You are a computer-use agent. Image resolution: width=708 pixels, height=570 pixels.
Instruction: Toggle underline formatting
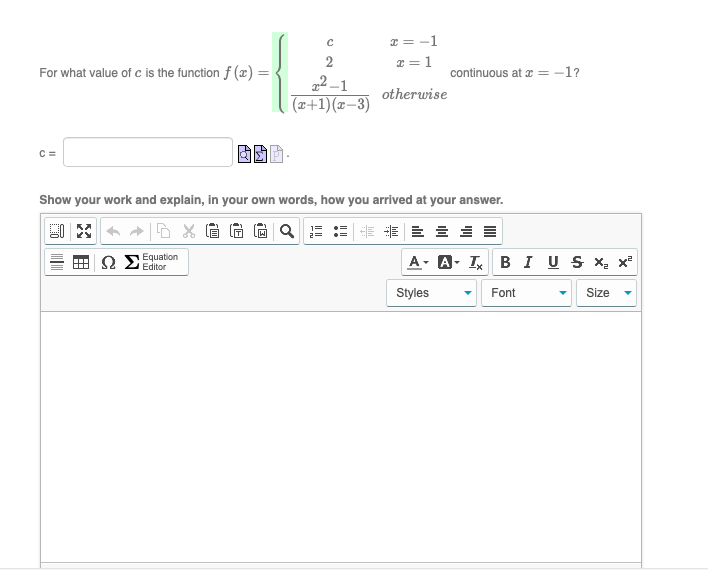point(553,262)
